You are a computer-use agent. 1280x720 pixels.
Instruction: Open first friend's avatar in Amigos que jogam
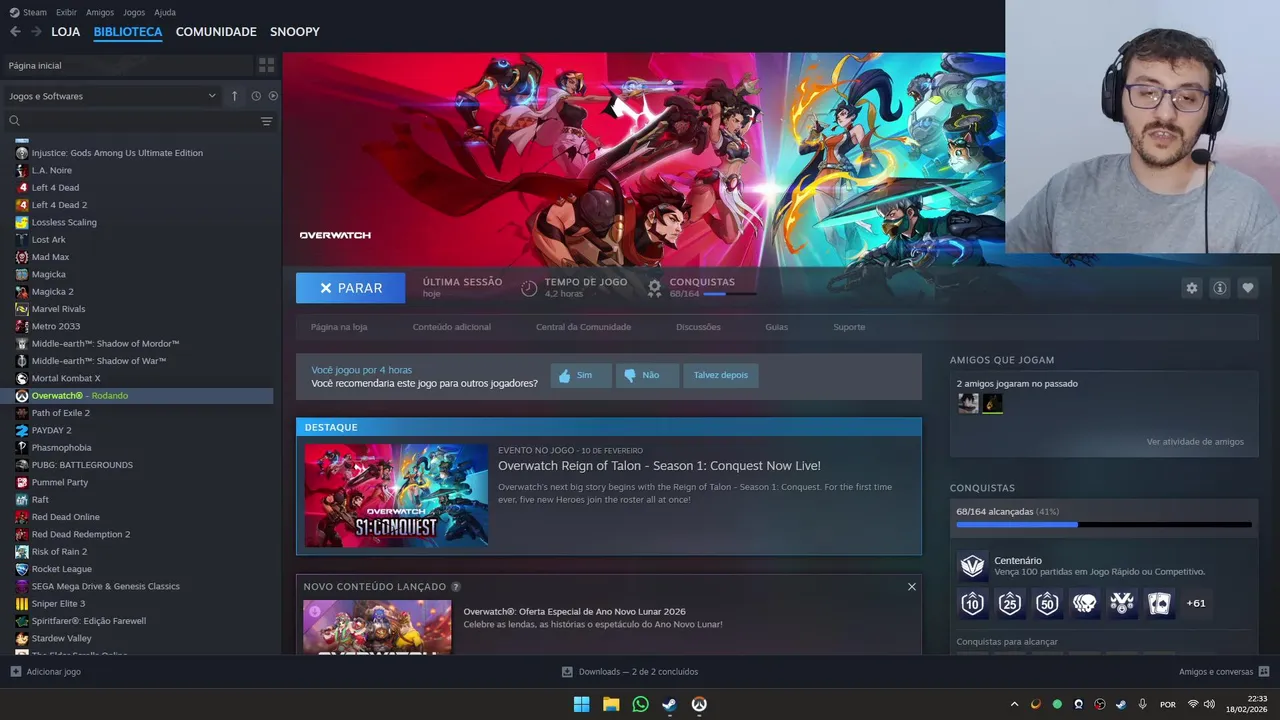(968, 403)
